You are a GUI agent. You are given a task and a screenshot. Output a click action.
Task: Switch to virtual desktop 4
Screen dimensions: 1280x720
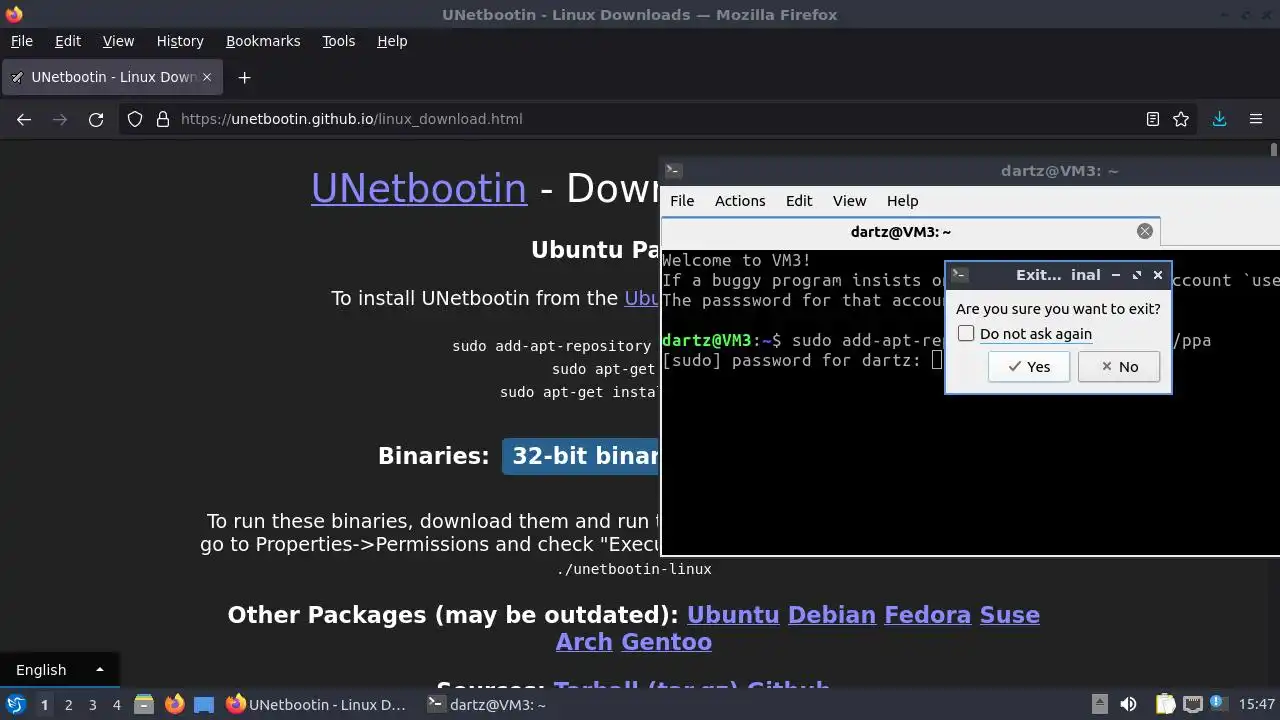tap(116, 704)
